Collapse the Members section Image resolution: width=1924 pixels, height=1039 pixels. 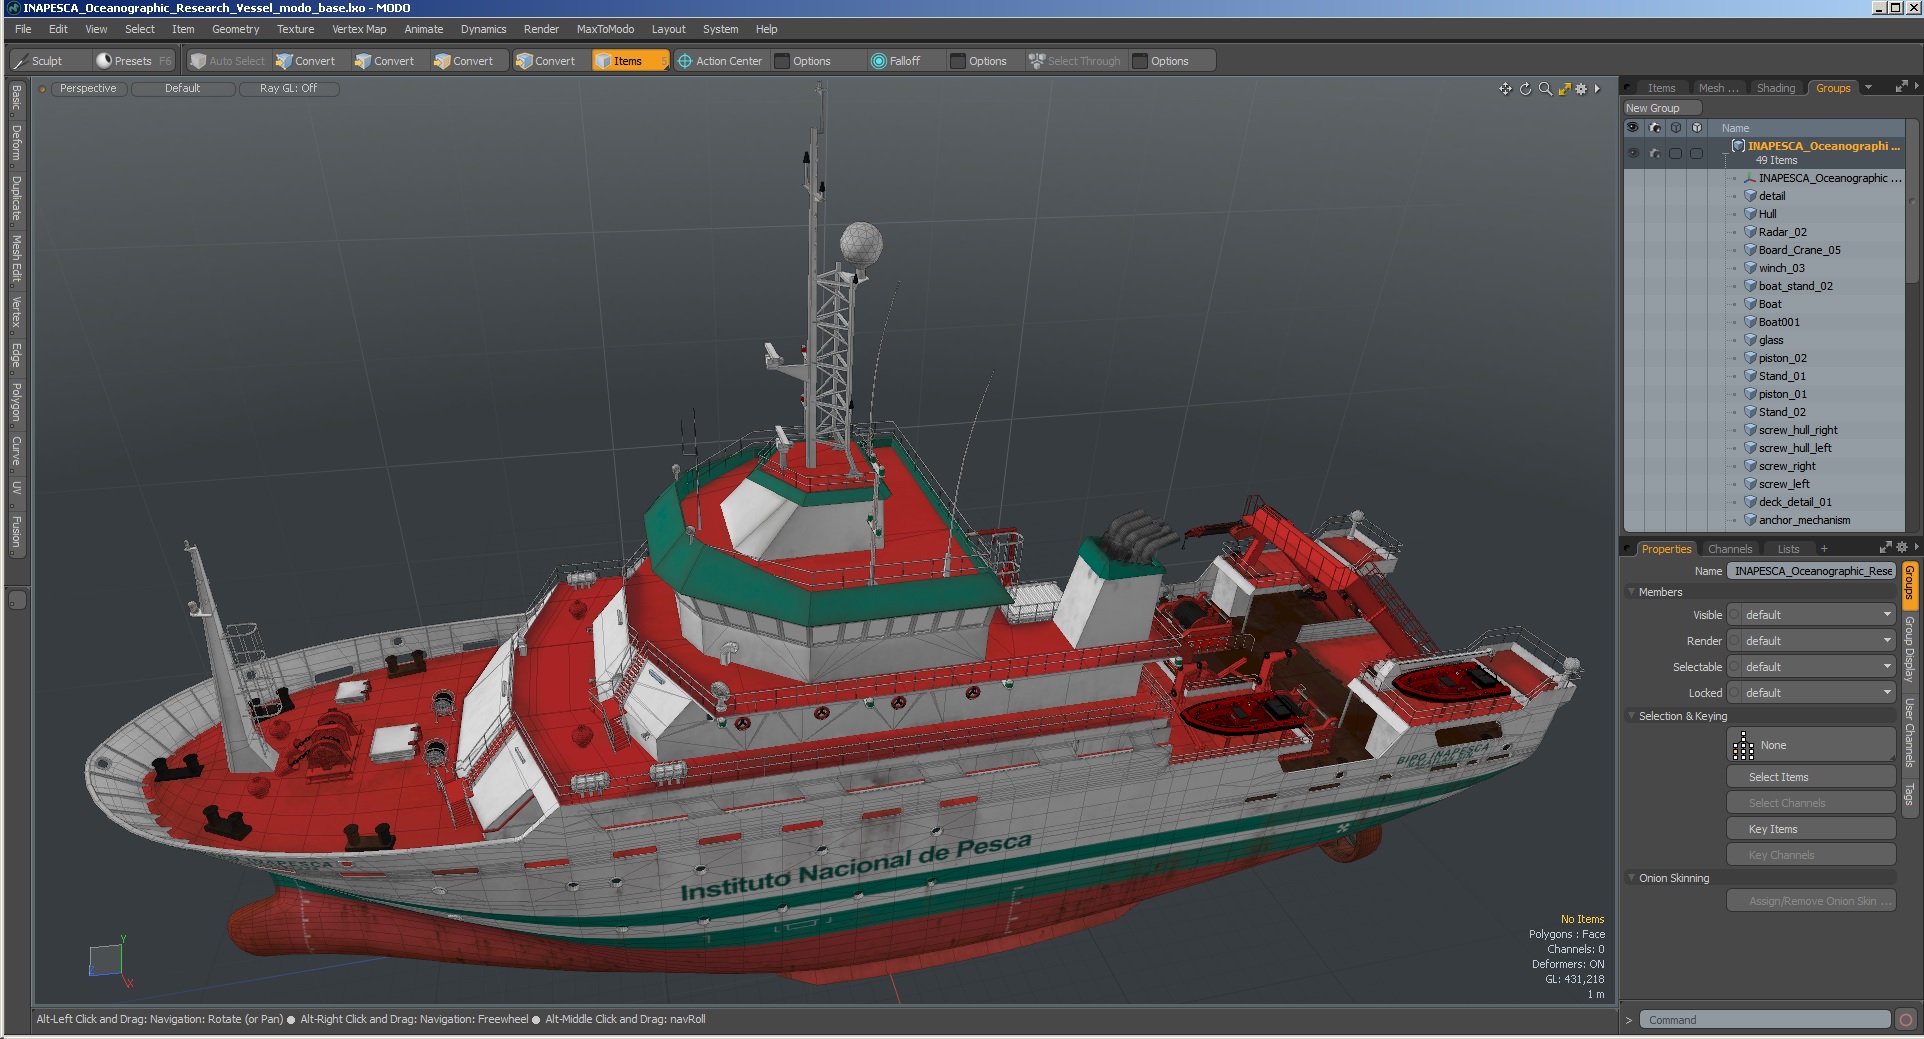[1632, 592]
